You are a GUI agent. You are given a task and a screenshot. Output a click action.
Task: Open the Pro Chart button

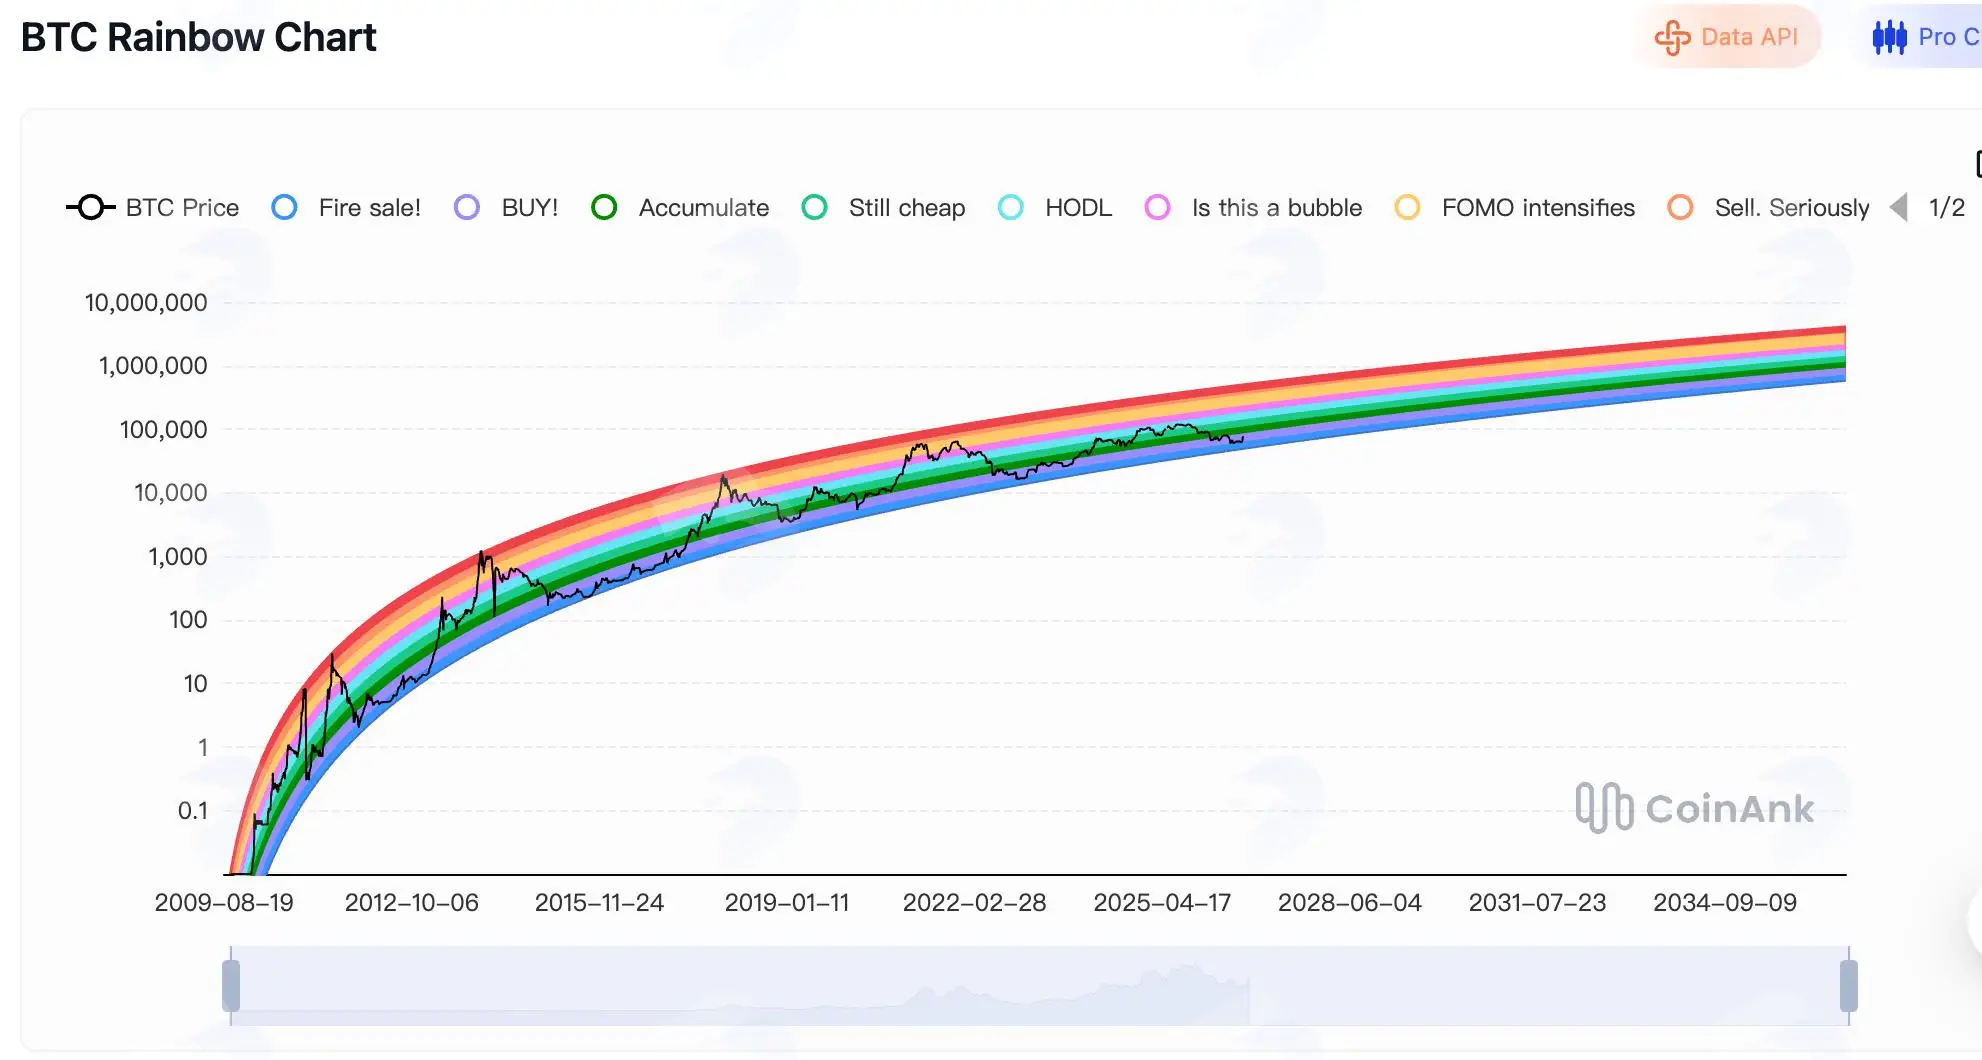[x=1920, y=37]
